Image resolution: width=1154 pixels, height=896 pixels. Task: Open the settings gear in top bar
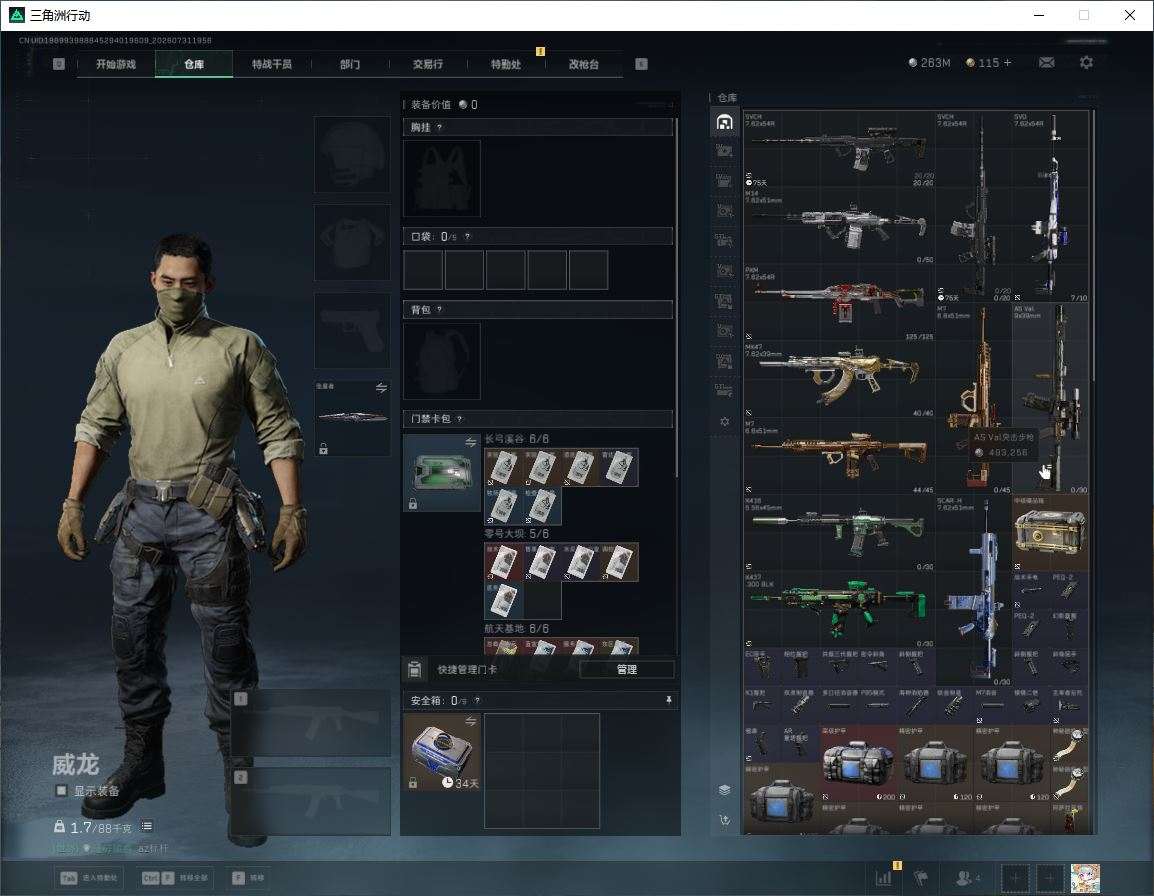coord(1086,63)
